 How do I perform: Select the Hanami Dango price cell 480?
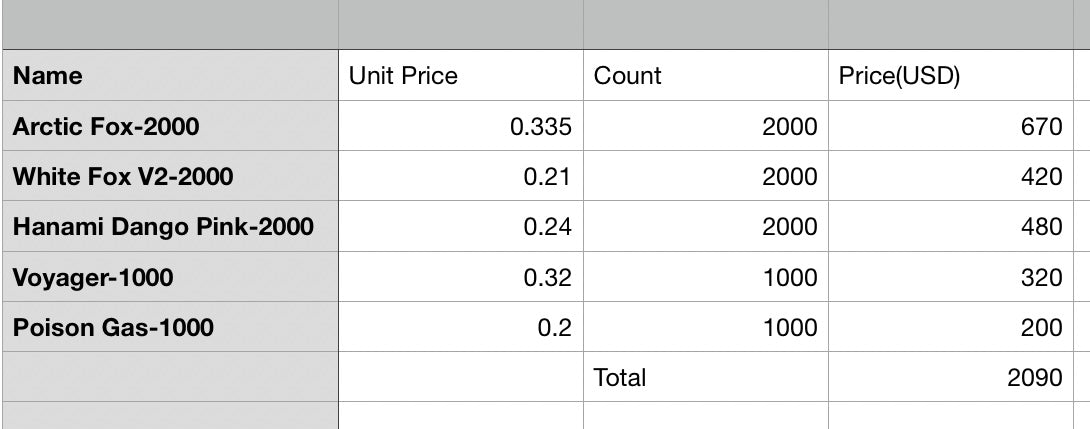point(950,227)
